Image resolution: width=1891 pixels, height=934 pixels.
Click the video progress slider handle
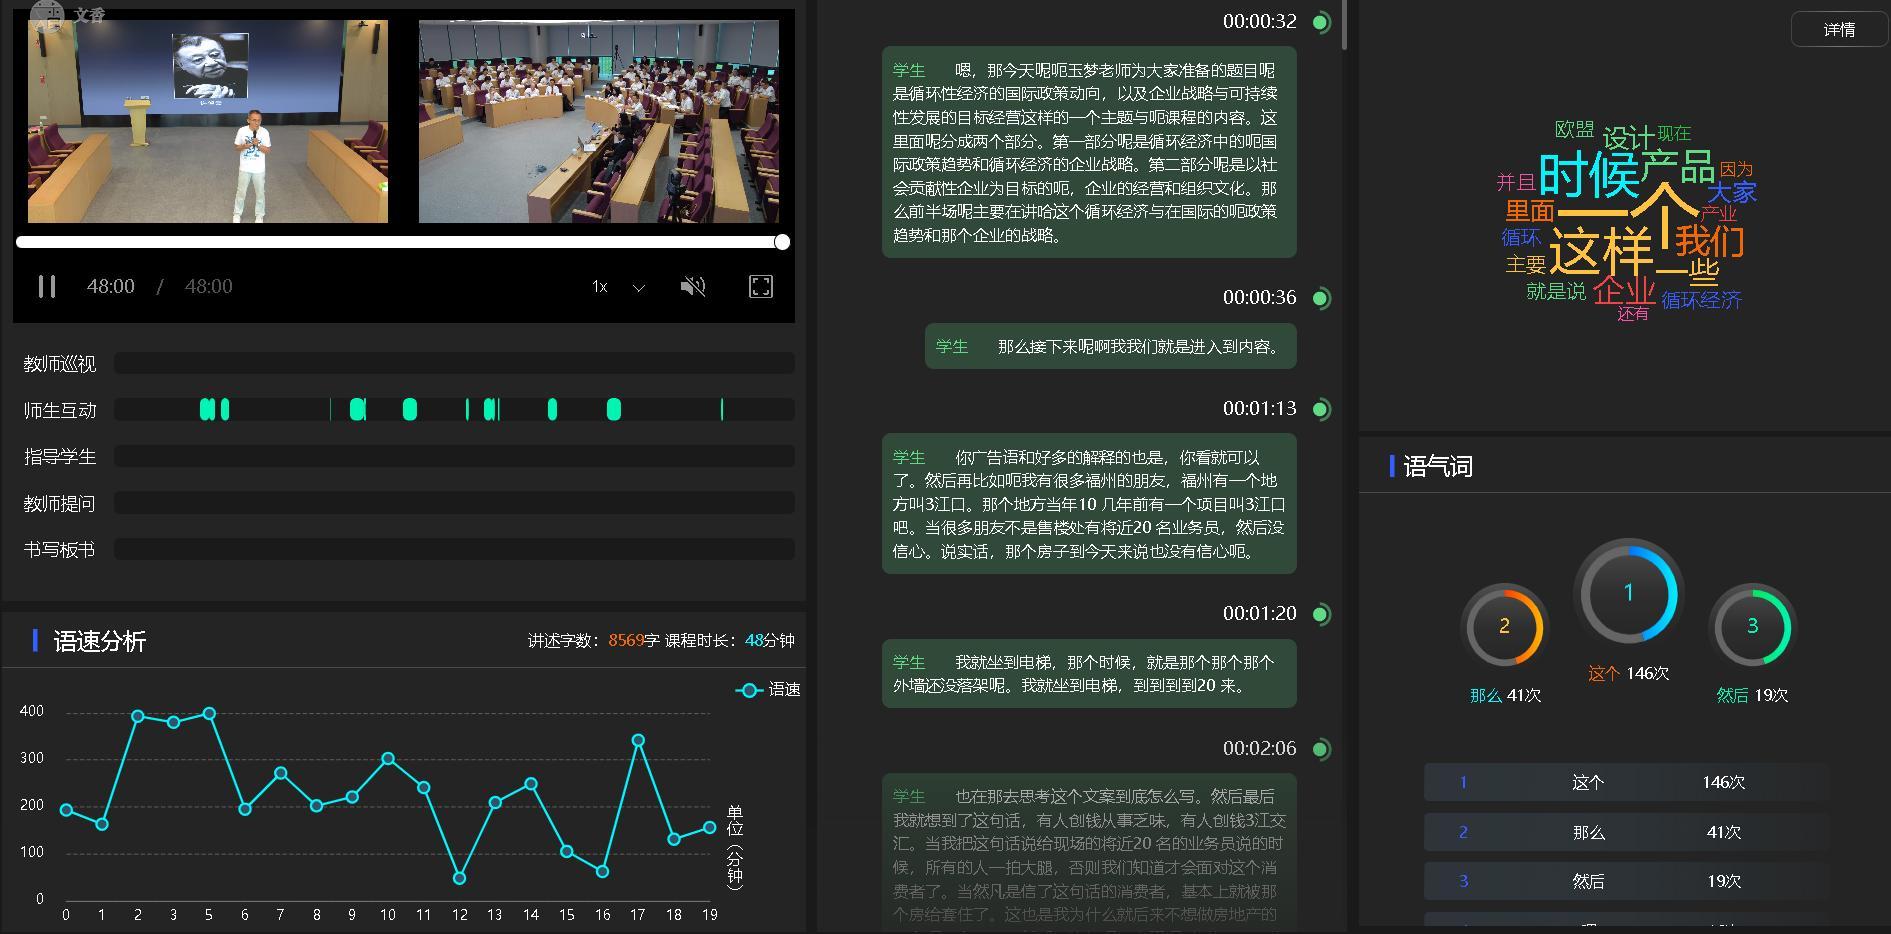782,242
